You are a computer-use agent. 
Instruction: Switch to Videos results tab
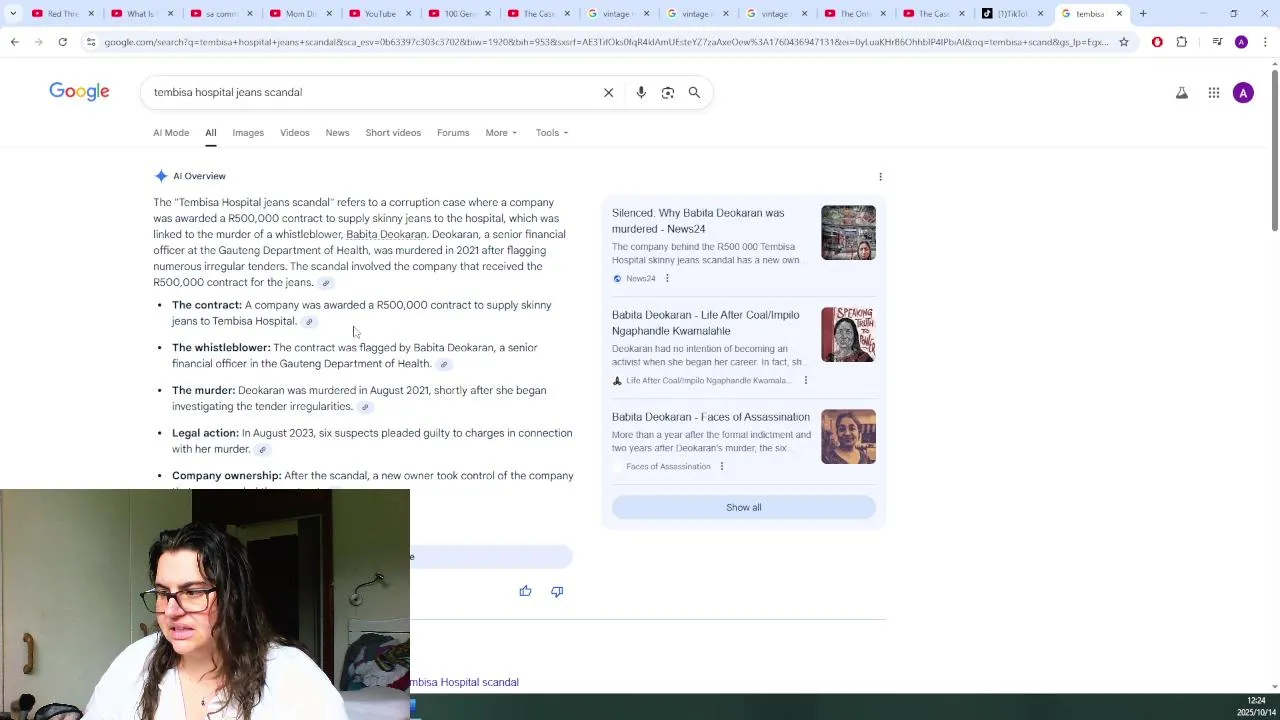[294, 133]
